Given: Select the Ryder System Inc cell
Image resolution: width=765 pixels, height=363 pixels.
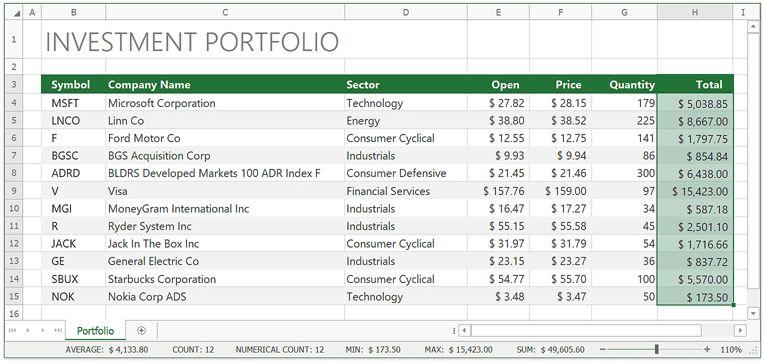Looking at the screenshot, I should (225, 226).
